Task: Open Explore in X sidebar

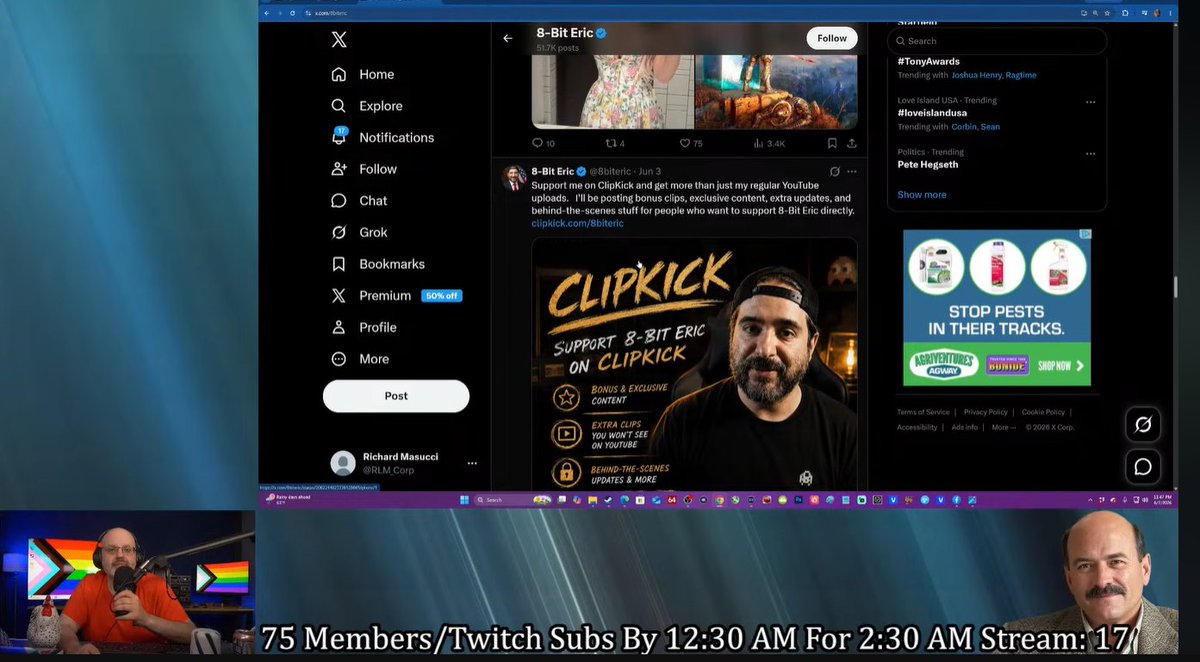Action: [367, 106]
